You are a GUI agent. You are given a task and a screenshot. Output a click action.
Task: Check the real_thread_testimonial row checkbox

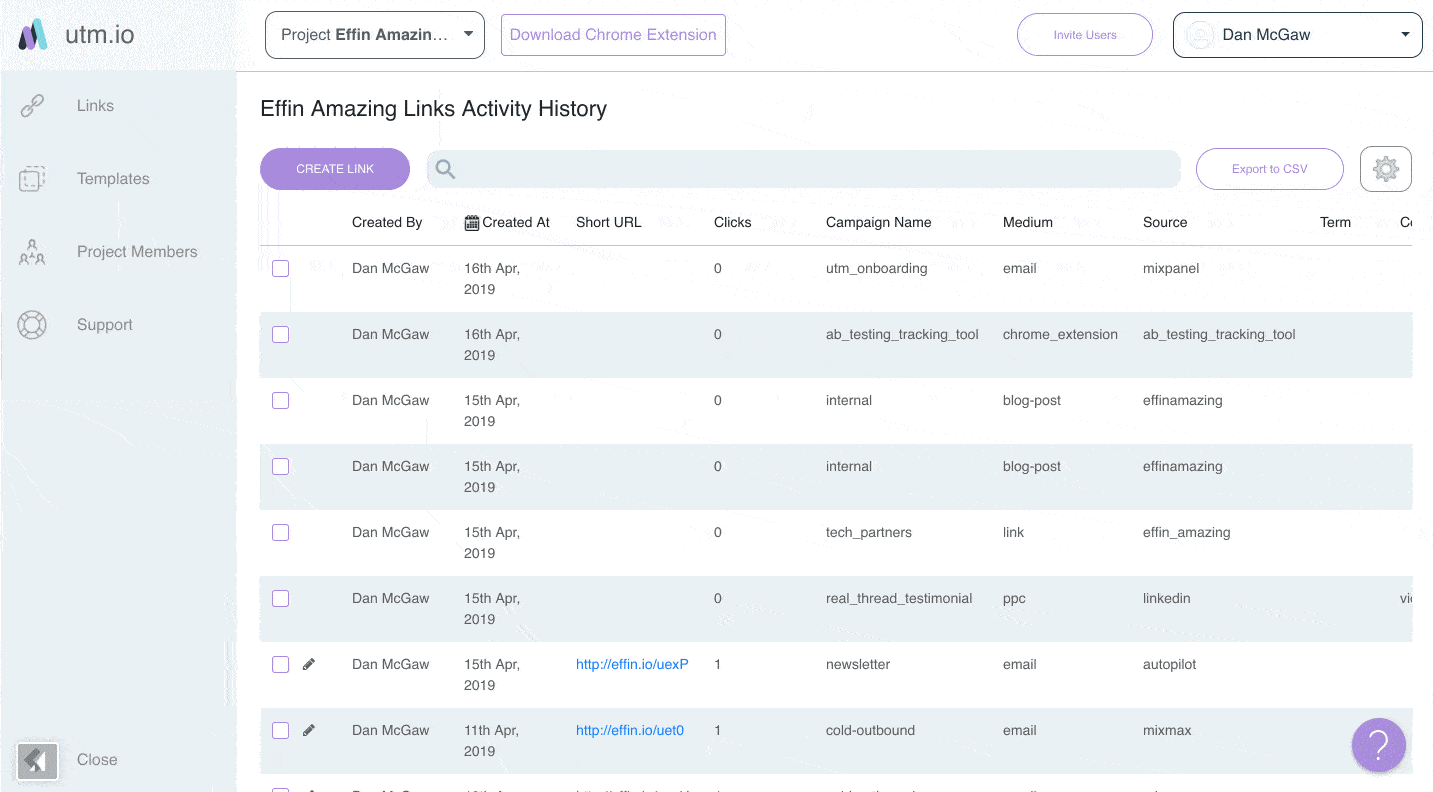pyautogui.click(x=281, y=599)
